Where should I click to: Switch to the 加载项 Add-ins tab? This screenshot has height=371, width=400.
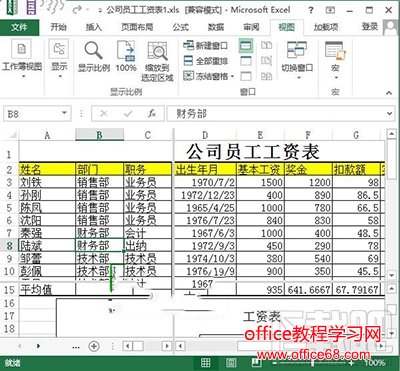click(326, 27)
